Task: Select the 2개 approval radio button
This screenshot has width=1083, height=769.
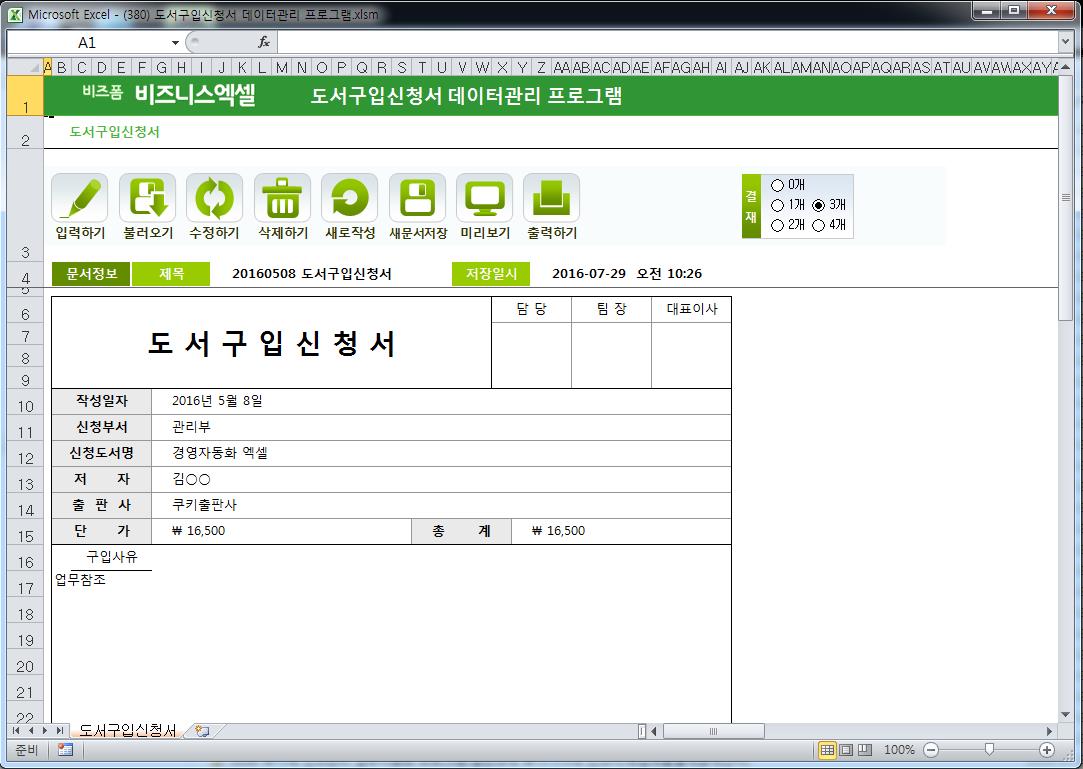Action: pyautogui.click(x=778, y=225)
